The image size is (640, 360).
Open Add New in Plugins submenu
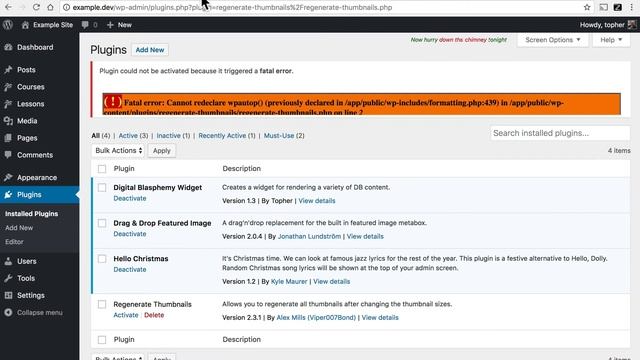(19, 228)
